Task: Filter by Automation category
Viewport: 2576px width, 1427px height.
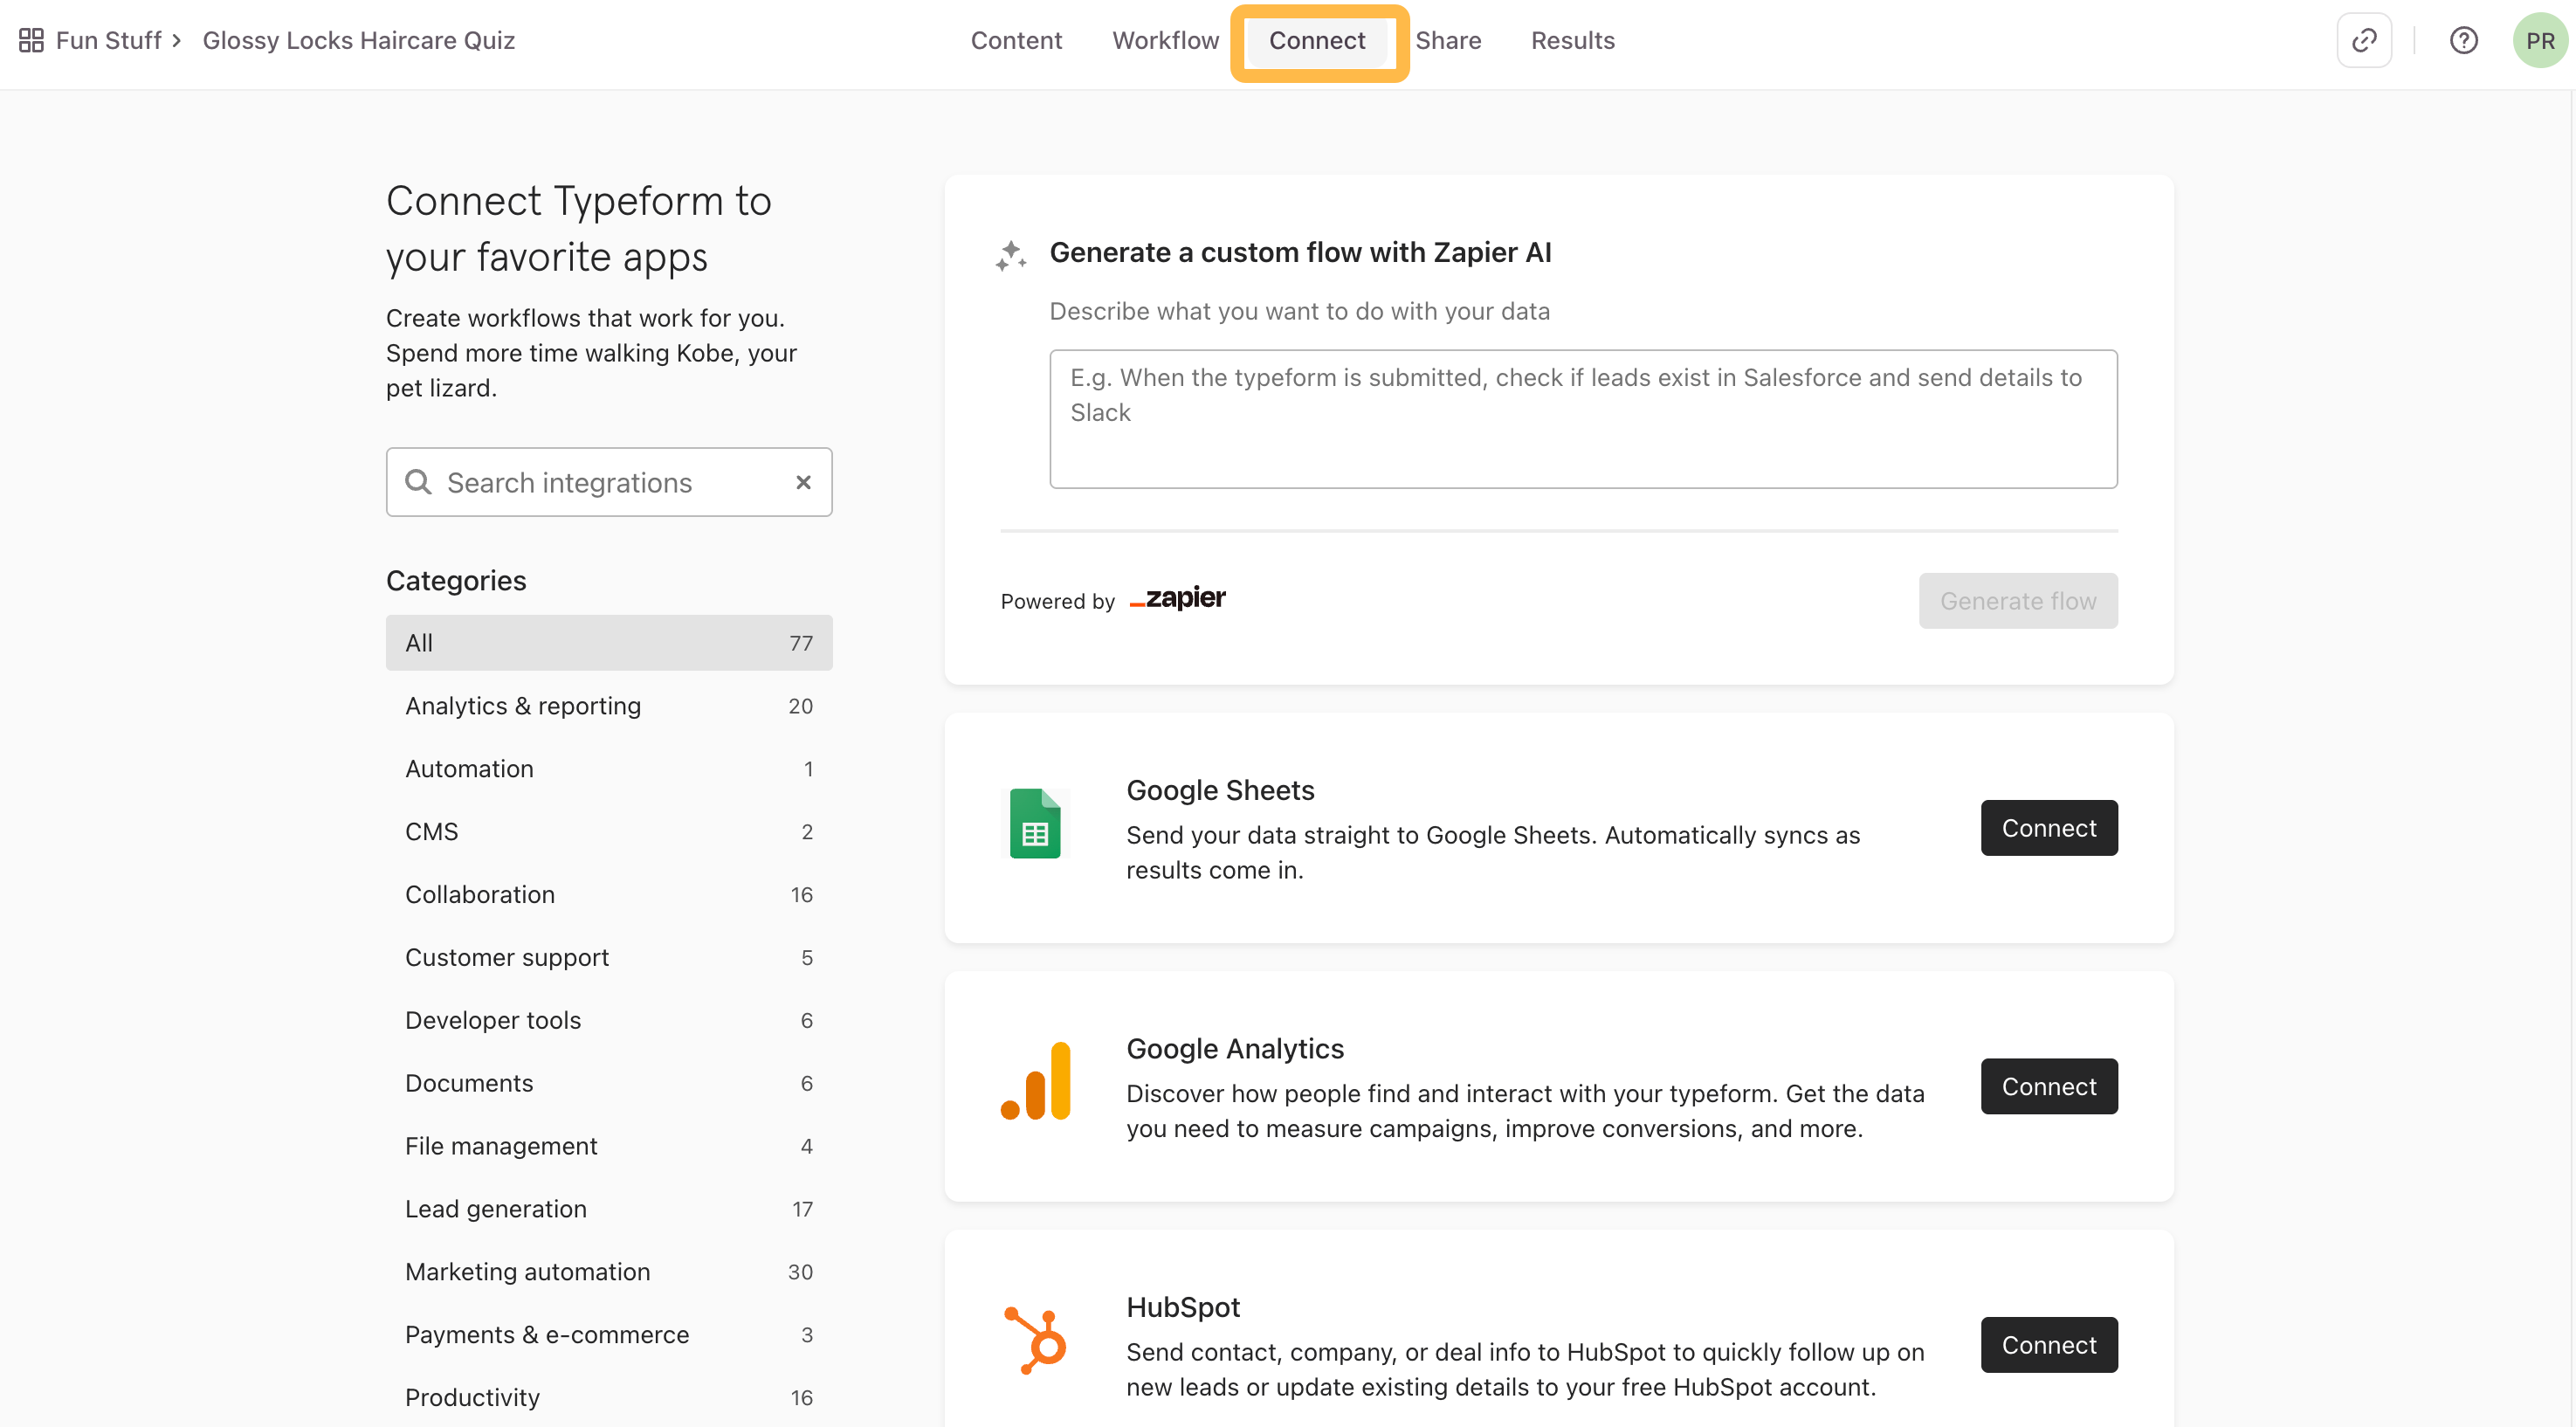Action: click(609, 769)
